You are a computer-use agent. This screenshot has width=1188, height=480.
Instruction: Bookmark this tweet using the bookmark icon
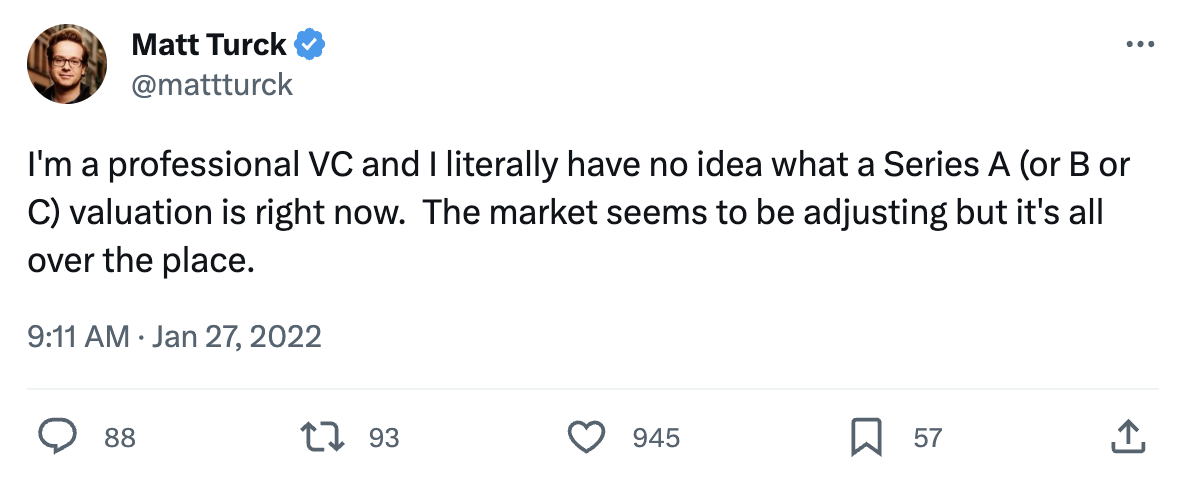click(865, 437)
